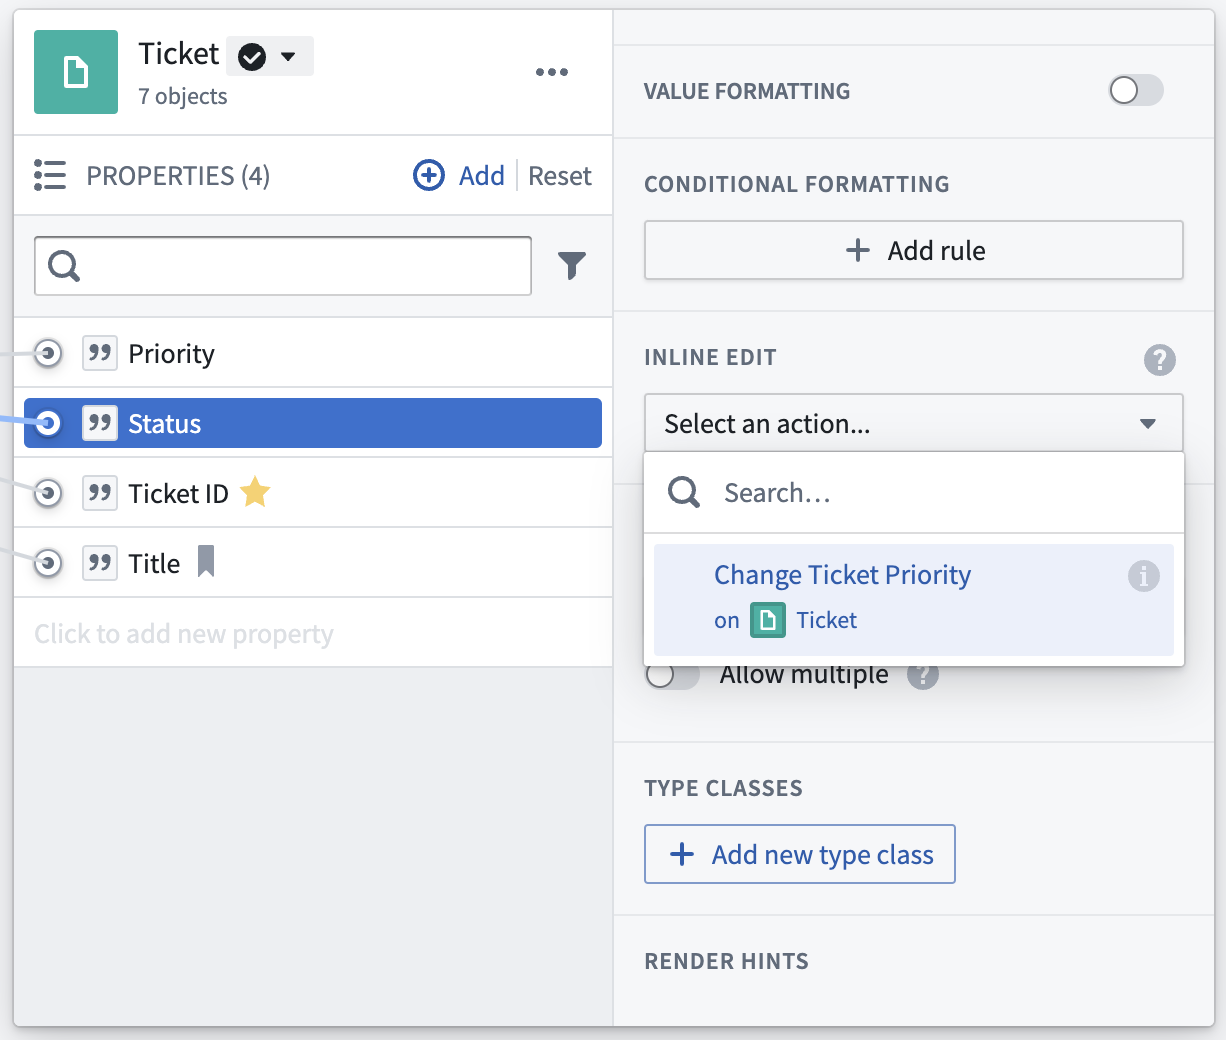This screenshot has width=1226, height=1040.
Task: Enable the Value Formatting toggle
Action: (x=1136, y=91)
